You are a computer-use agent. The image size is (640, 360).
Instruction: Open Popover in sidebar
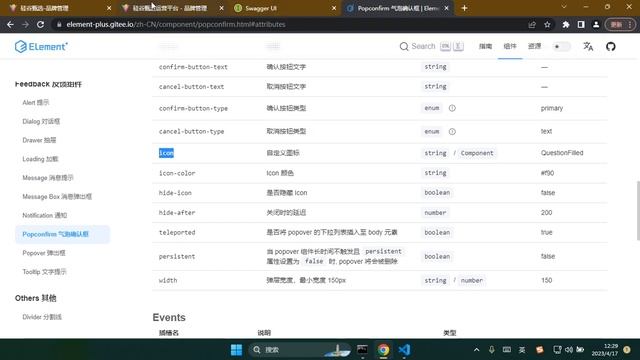coord(44,253)
